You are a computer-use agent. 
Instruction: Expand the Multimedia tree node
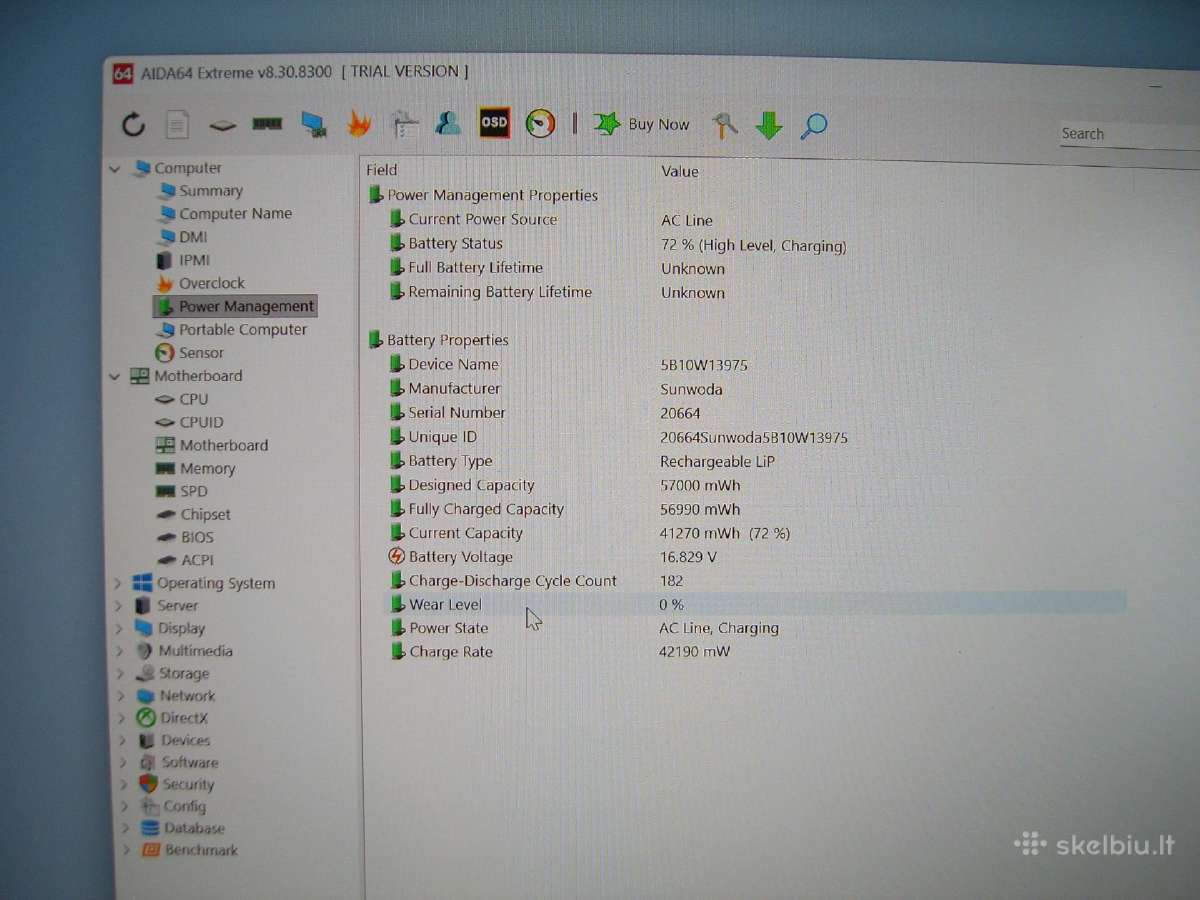120,651
